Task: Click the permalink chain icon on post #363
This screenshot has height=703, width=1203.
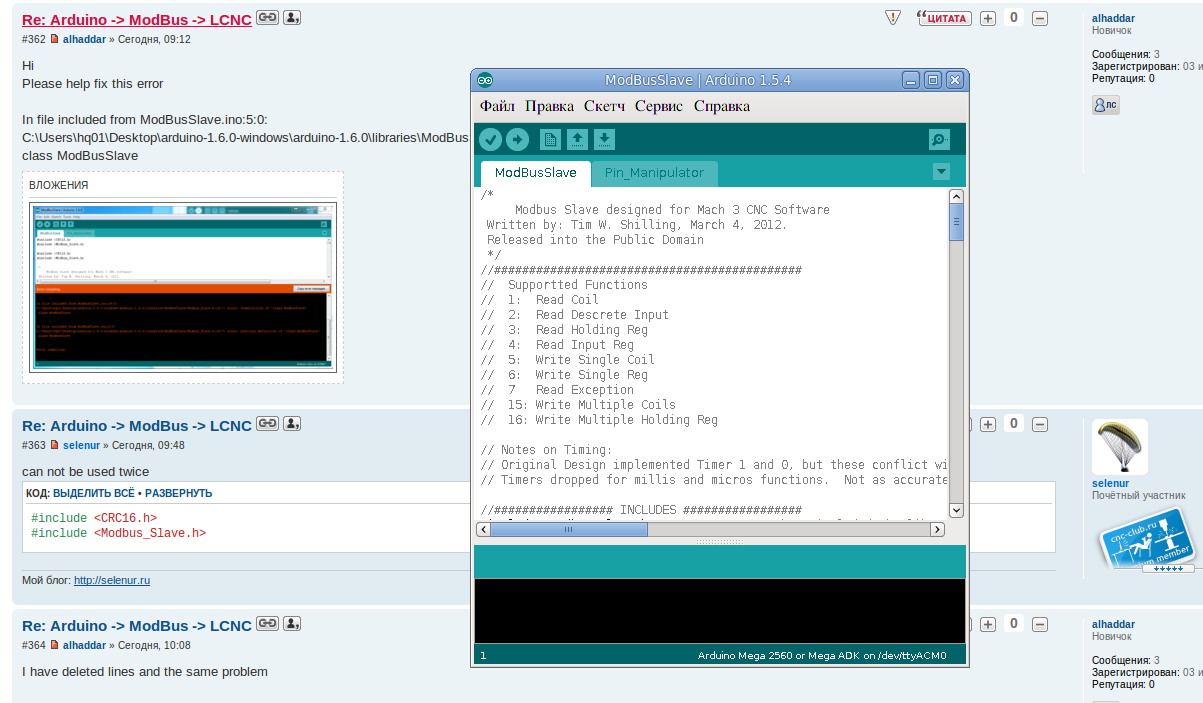Action: click(x=267, y=424)
